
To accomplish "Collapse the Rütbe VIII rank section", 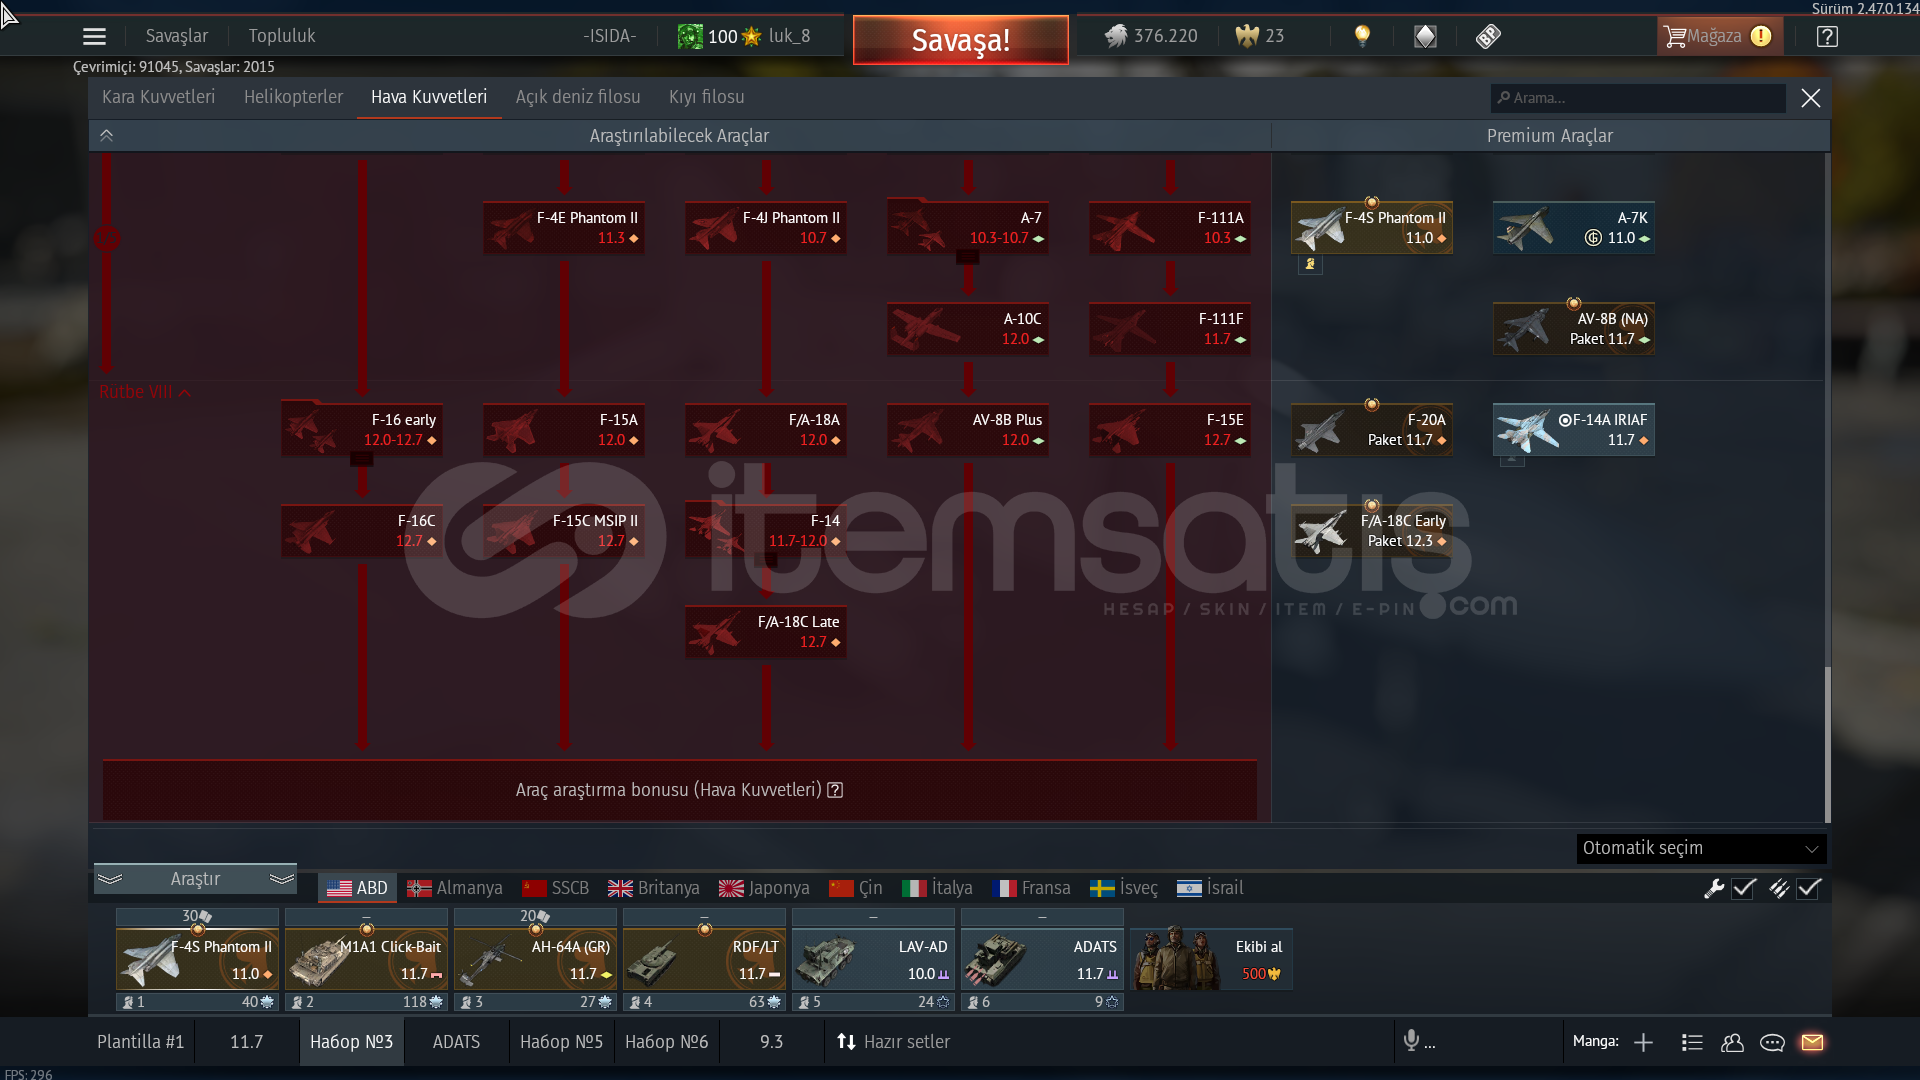I will pyautogui.click(x=185, y=392).
